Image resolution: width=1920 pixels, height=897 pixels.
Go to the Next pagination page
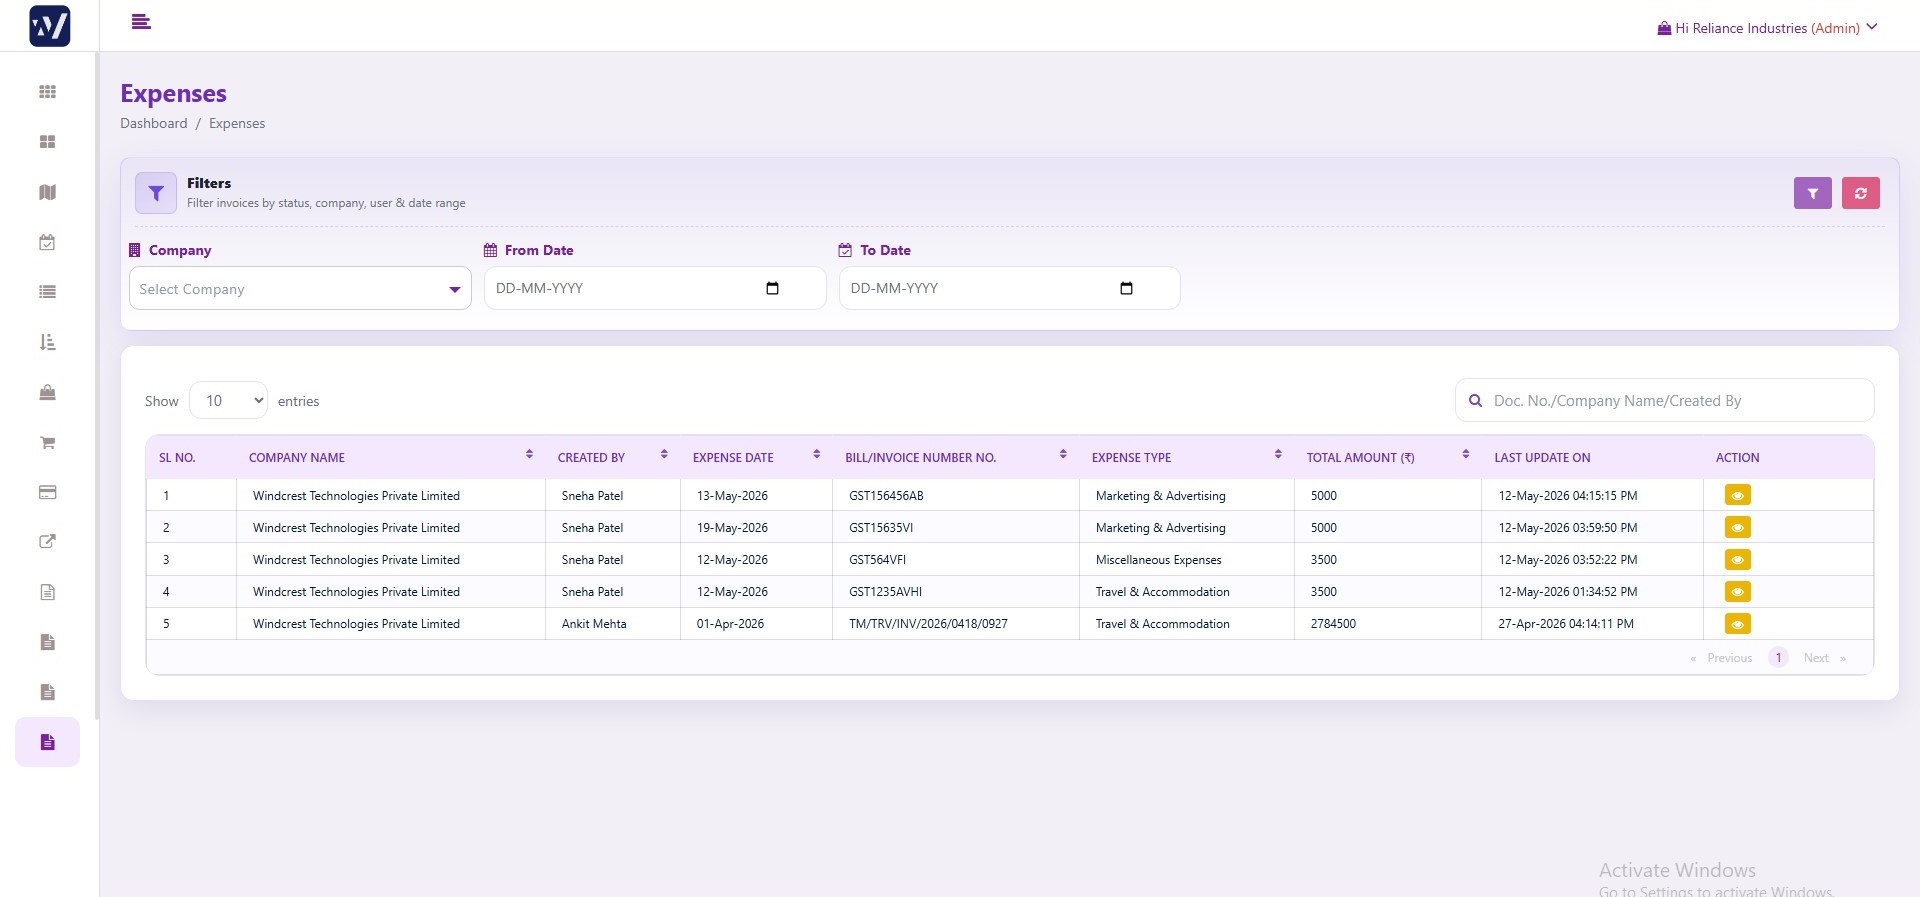pyautogui.click(x=1816, y=658)
